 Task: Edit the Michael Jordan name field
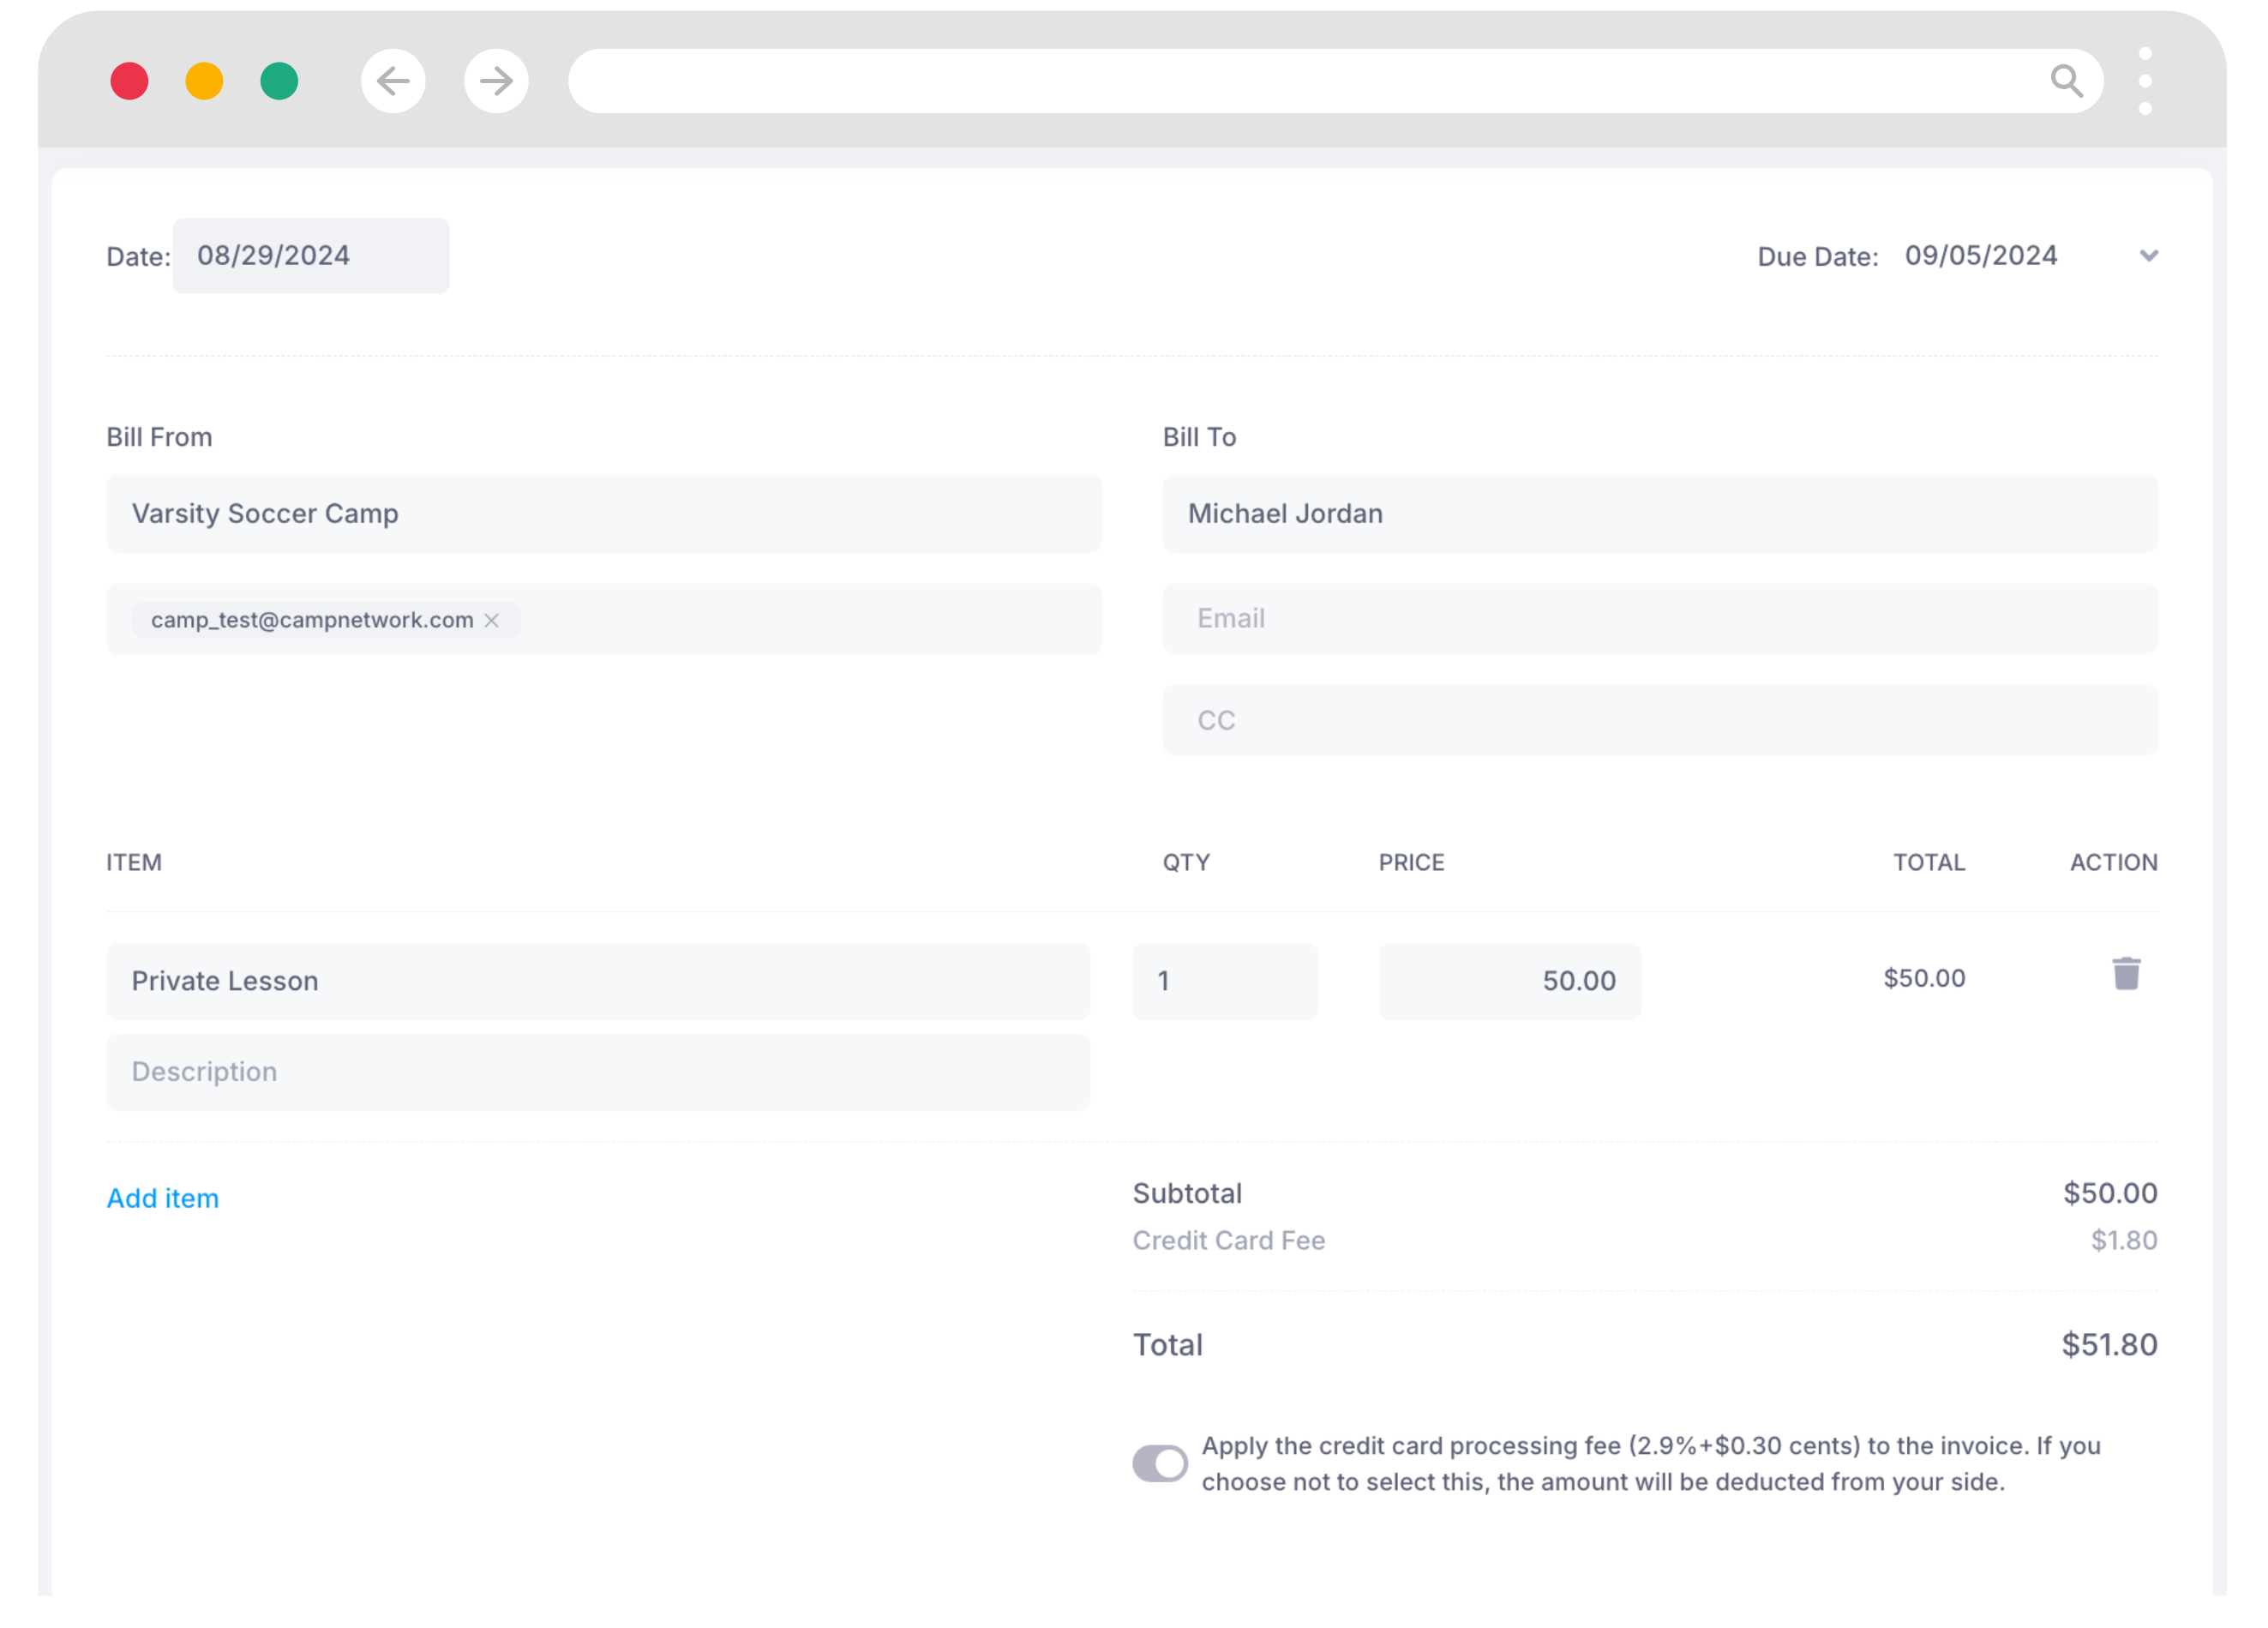click(x=1659, y=514)
